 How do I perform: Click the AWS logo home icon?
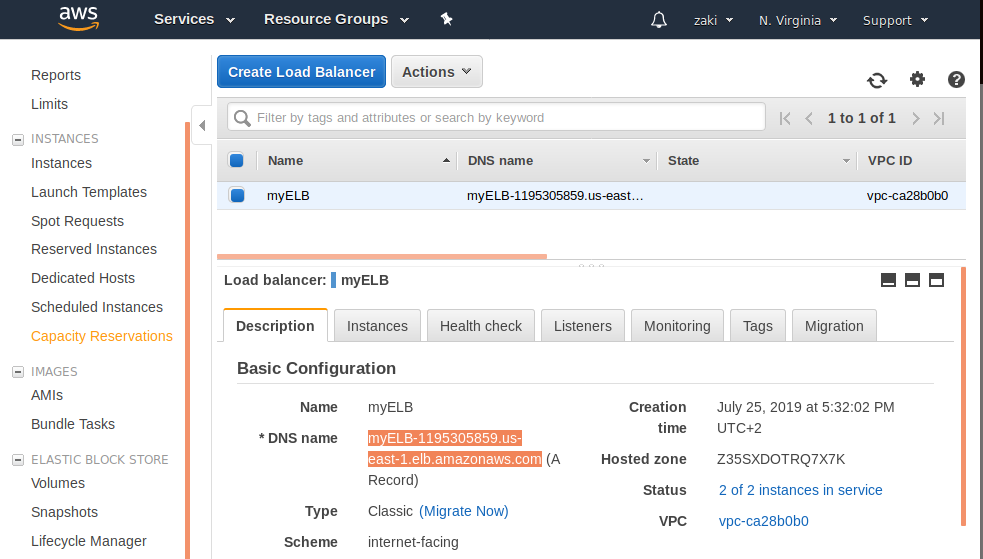[78, 19]
